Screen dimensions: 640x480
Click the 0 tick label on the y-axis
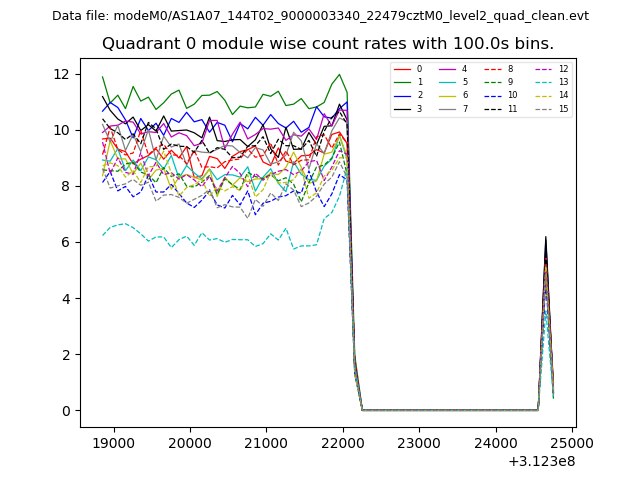[64, 411]
